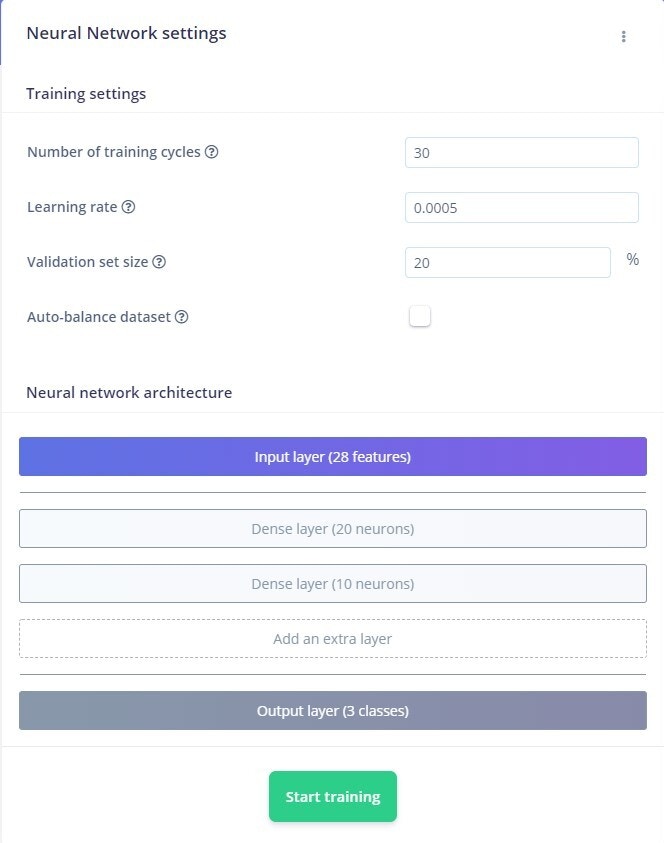Select the Input layer (28 features) block

[333, 456]
